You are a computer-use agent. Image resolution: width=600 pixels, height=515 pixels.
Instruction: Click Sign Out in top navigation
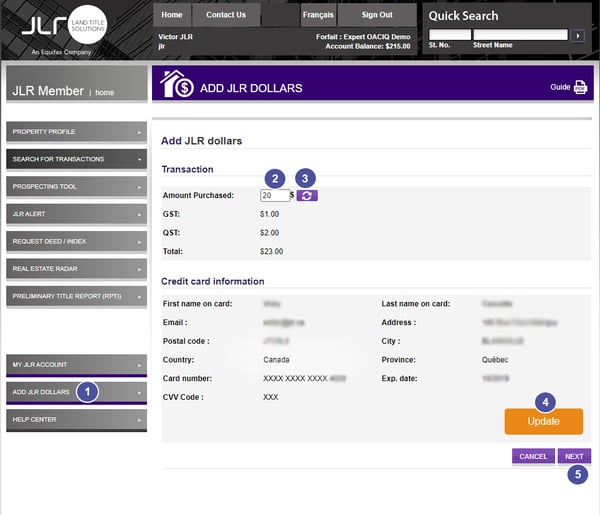point(377,15)
